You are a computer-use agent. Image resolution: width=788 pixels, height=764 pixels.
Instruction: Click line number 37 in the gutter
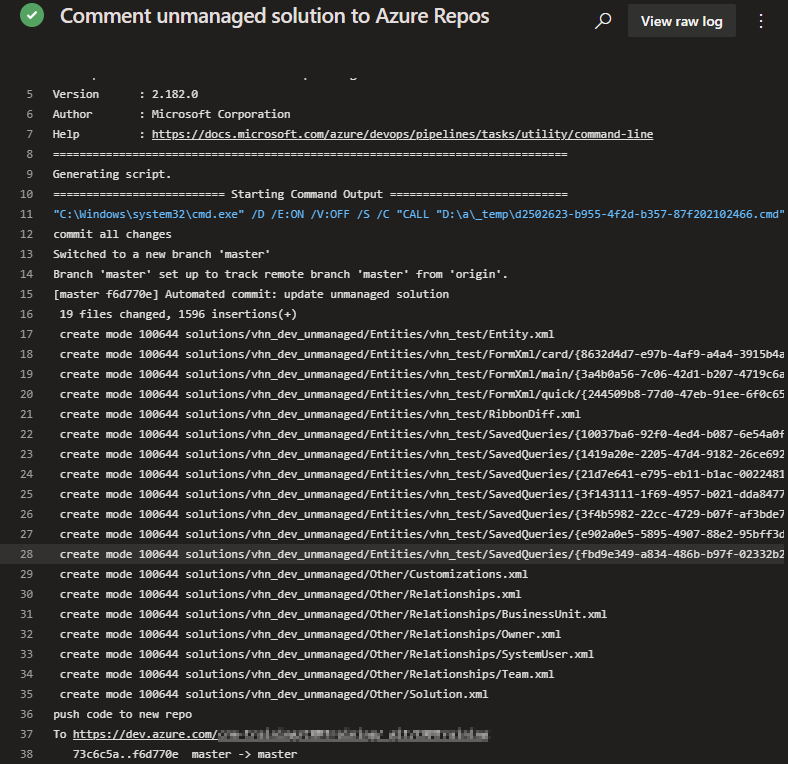(x=27, y=734)
